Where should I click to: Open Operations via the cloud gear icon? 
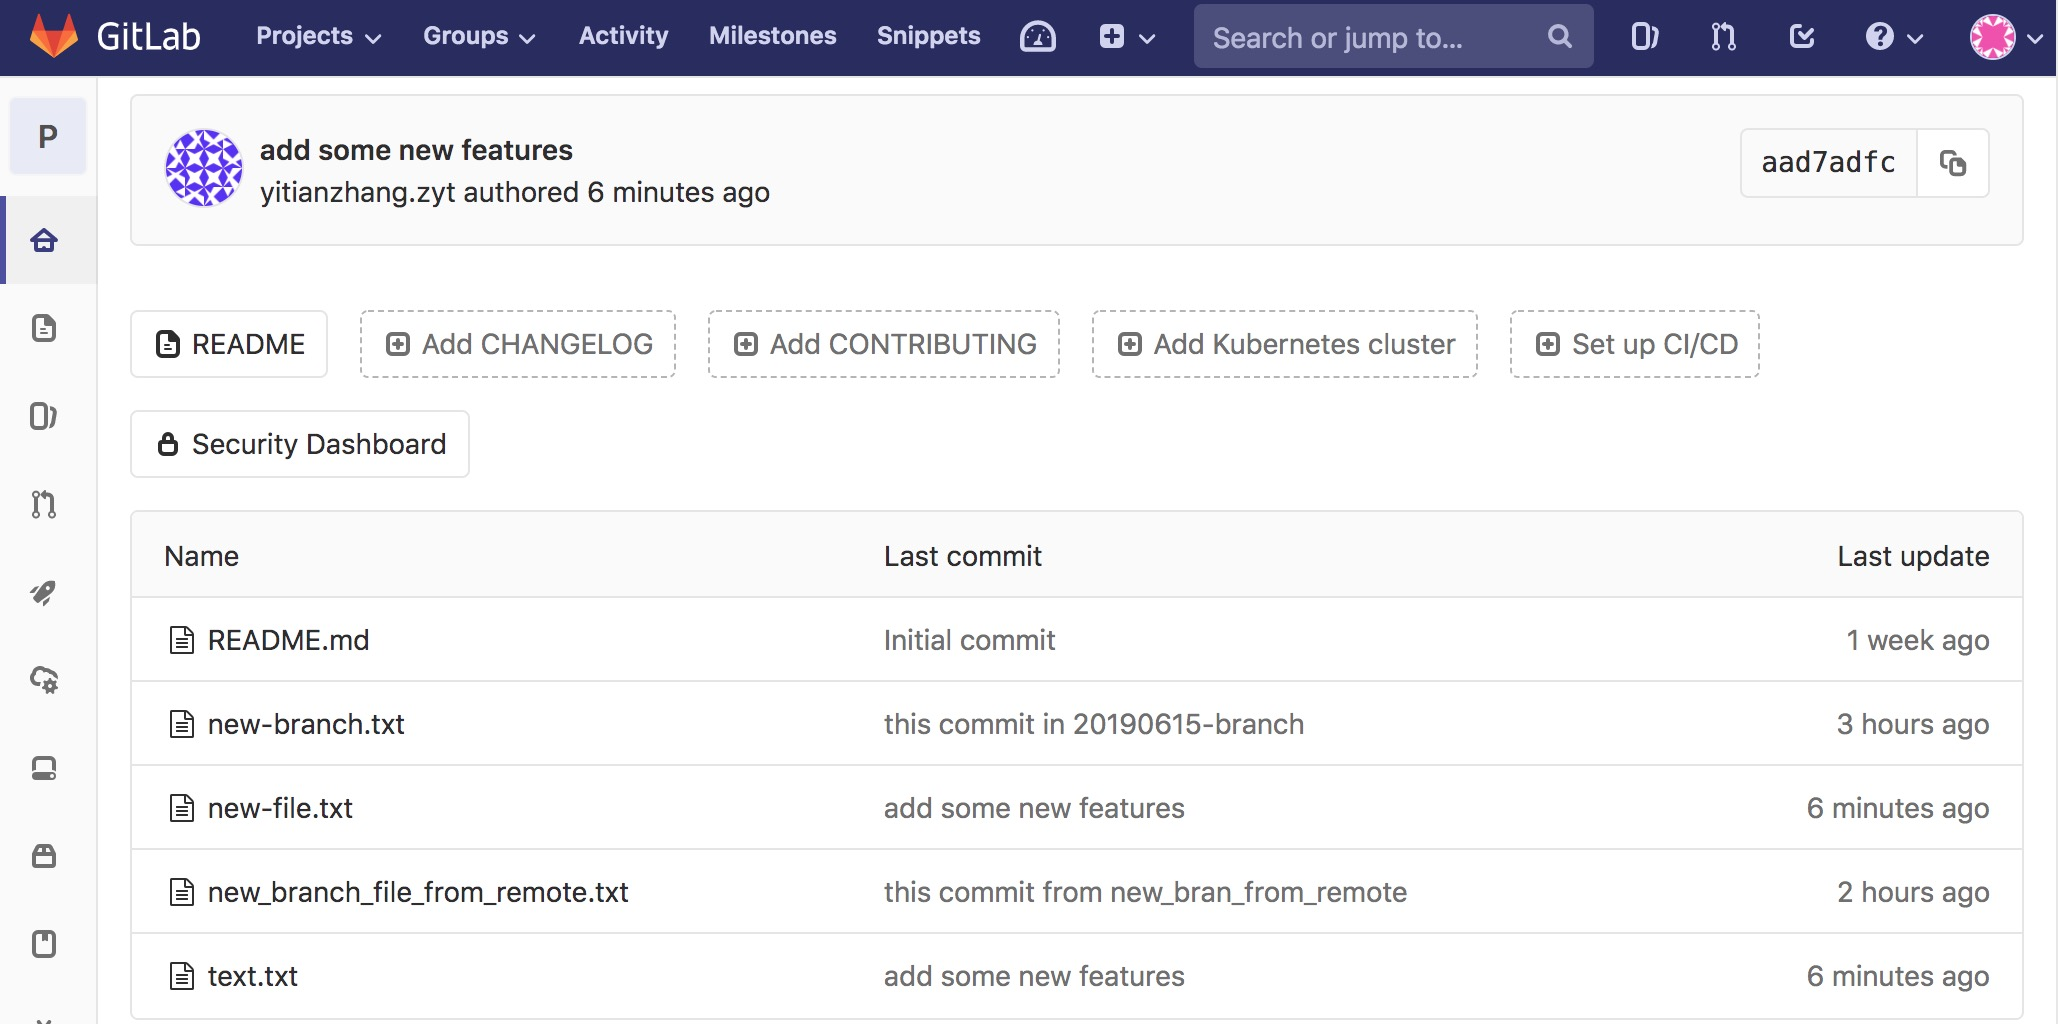[x=44, y=681]
